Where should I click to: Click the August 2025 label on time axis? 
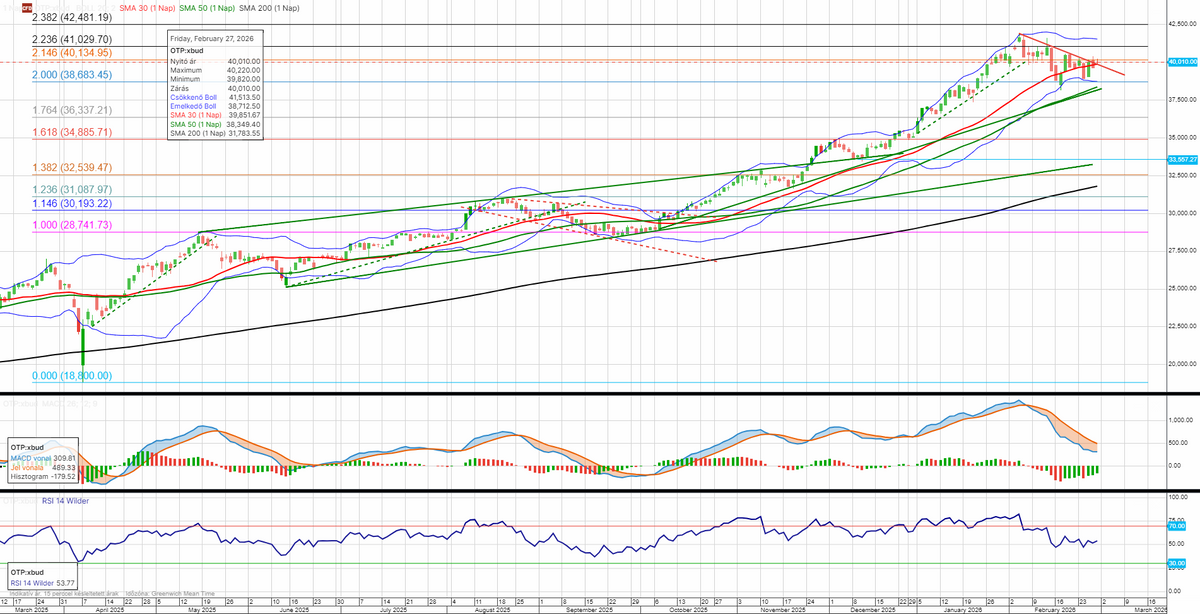[x=485, y=608]
